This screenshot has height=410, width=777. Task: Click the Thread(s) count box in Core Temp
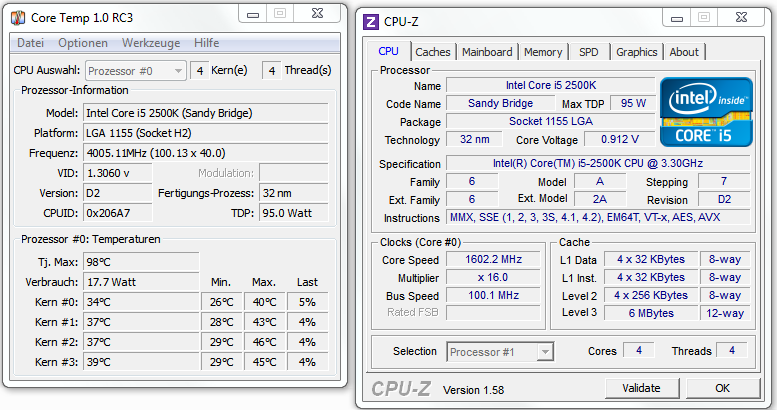pos(272,71)
